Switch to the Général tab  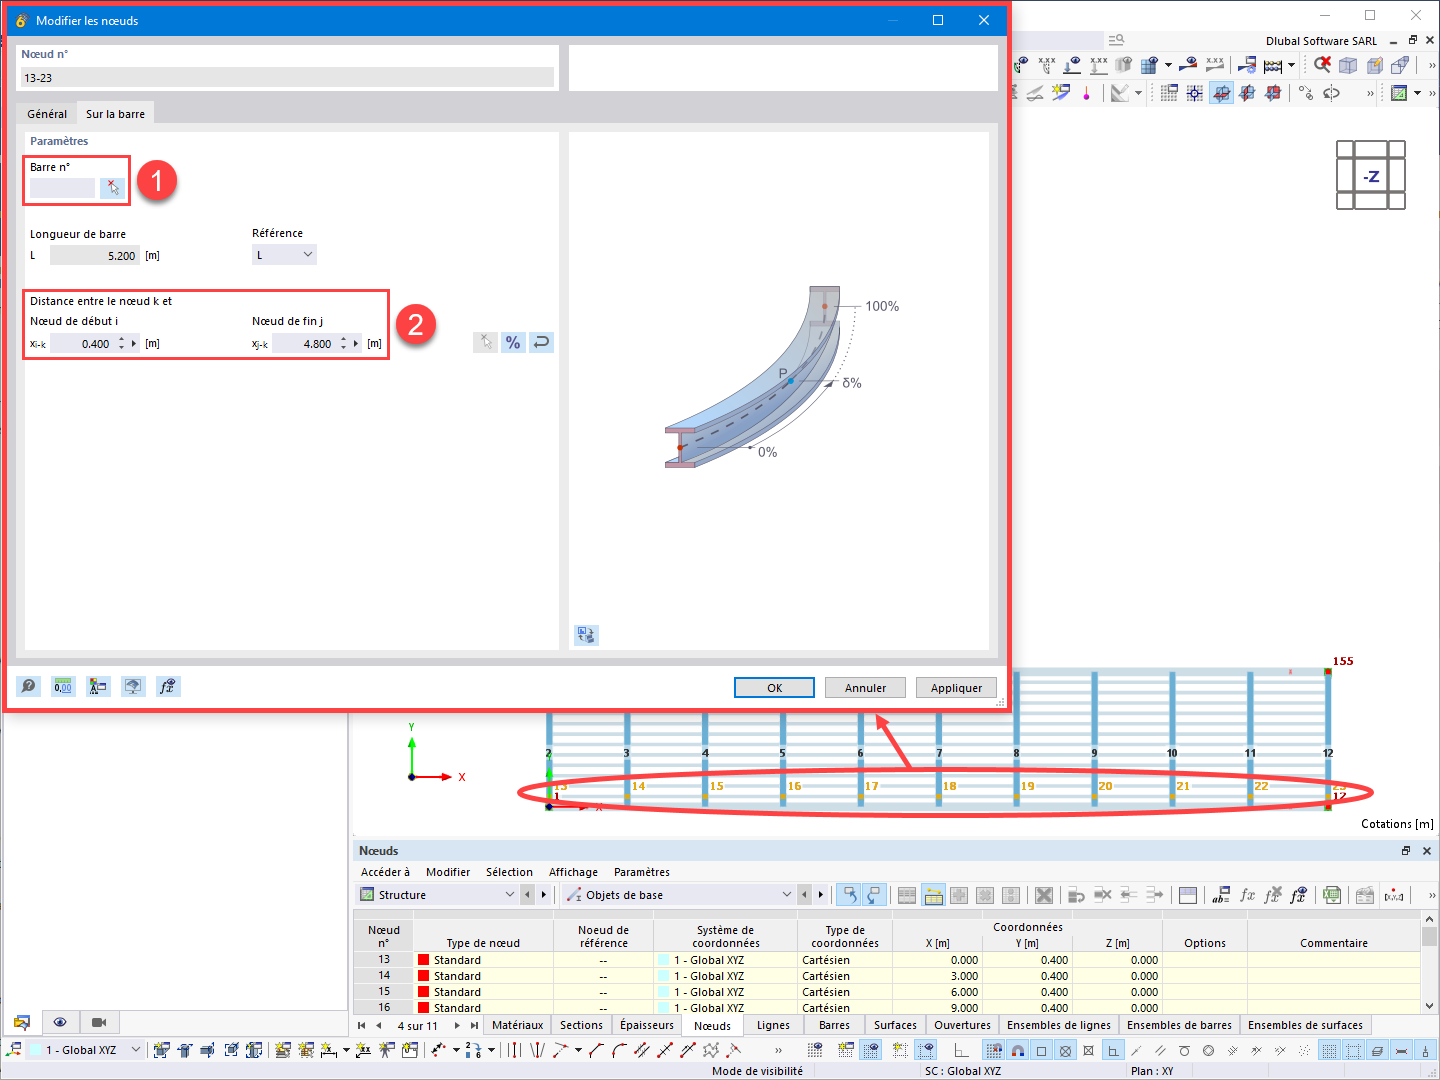(x=47, y=114)
